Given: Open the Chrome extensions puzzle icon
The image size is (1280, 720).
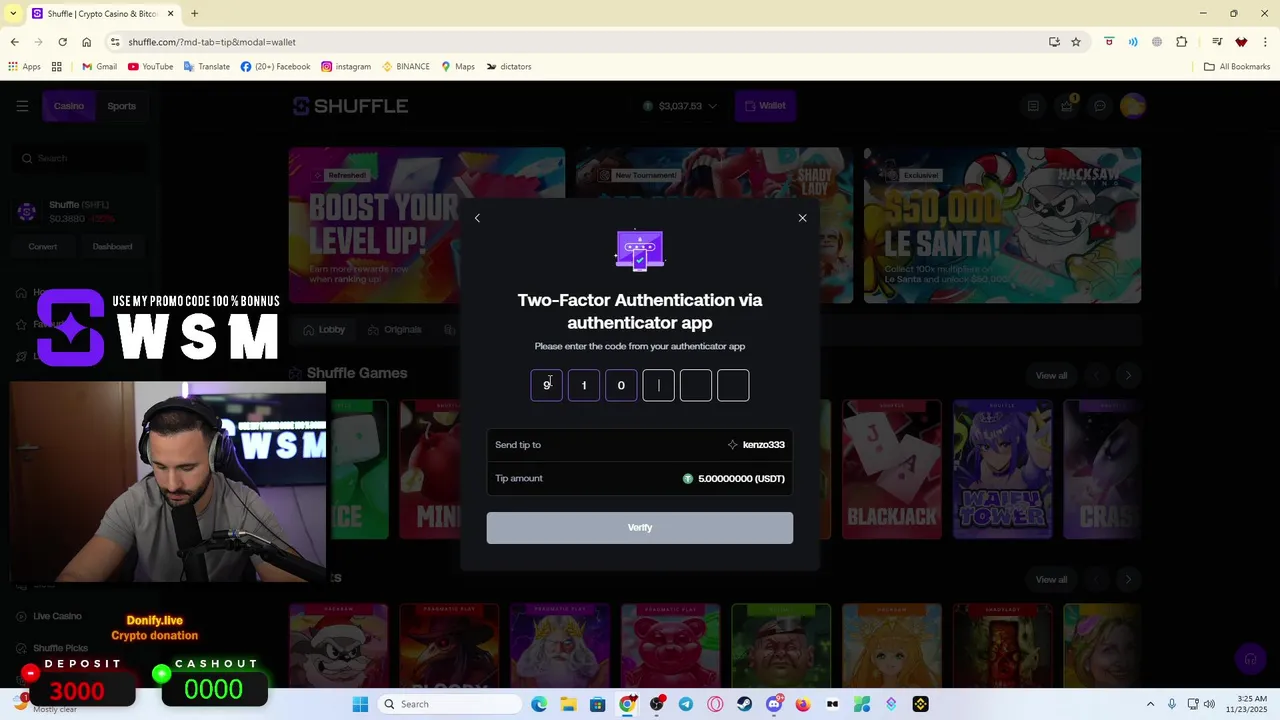Looking at the screenshot, I should [1182, 42].
